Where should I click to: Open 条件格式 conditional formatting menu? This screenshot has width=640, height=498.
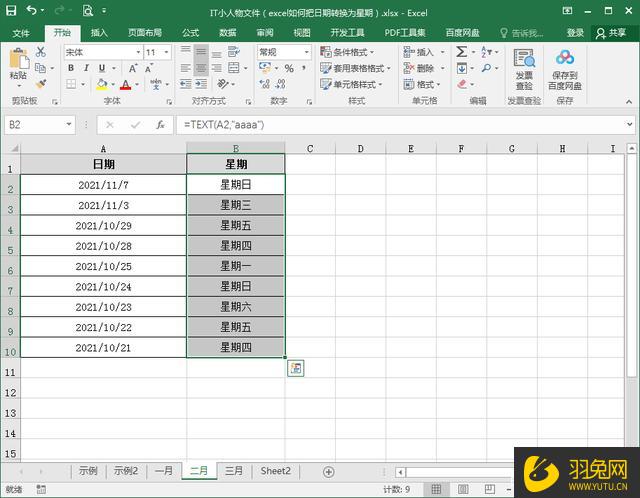(347, 52)
